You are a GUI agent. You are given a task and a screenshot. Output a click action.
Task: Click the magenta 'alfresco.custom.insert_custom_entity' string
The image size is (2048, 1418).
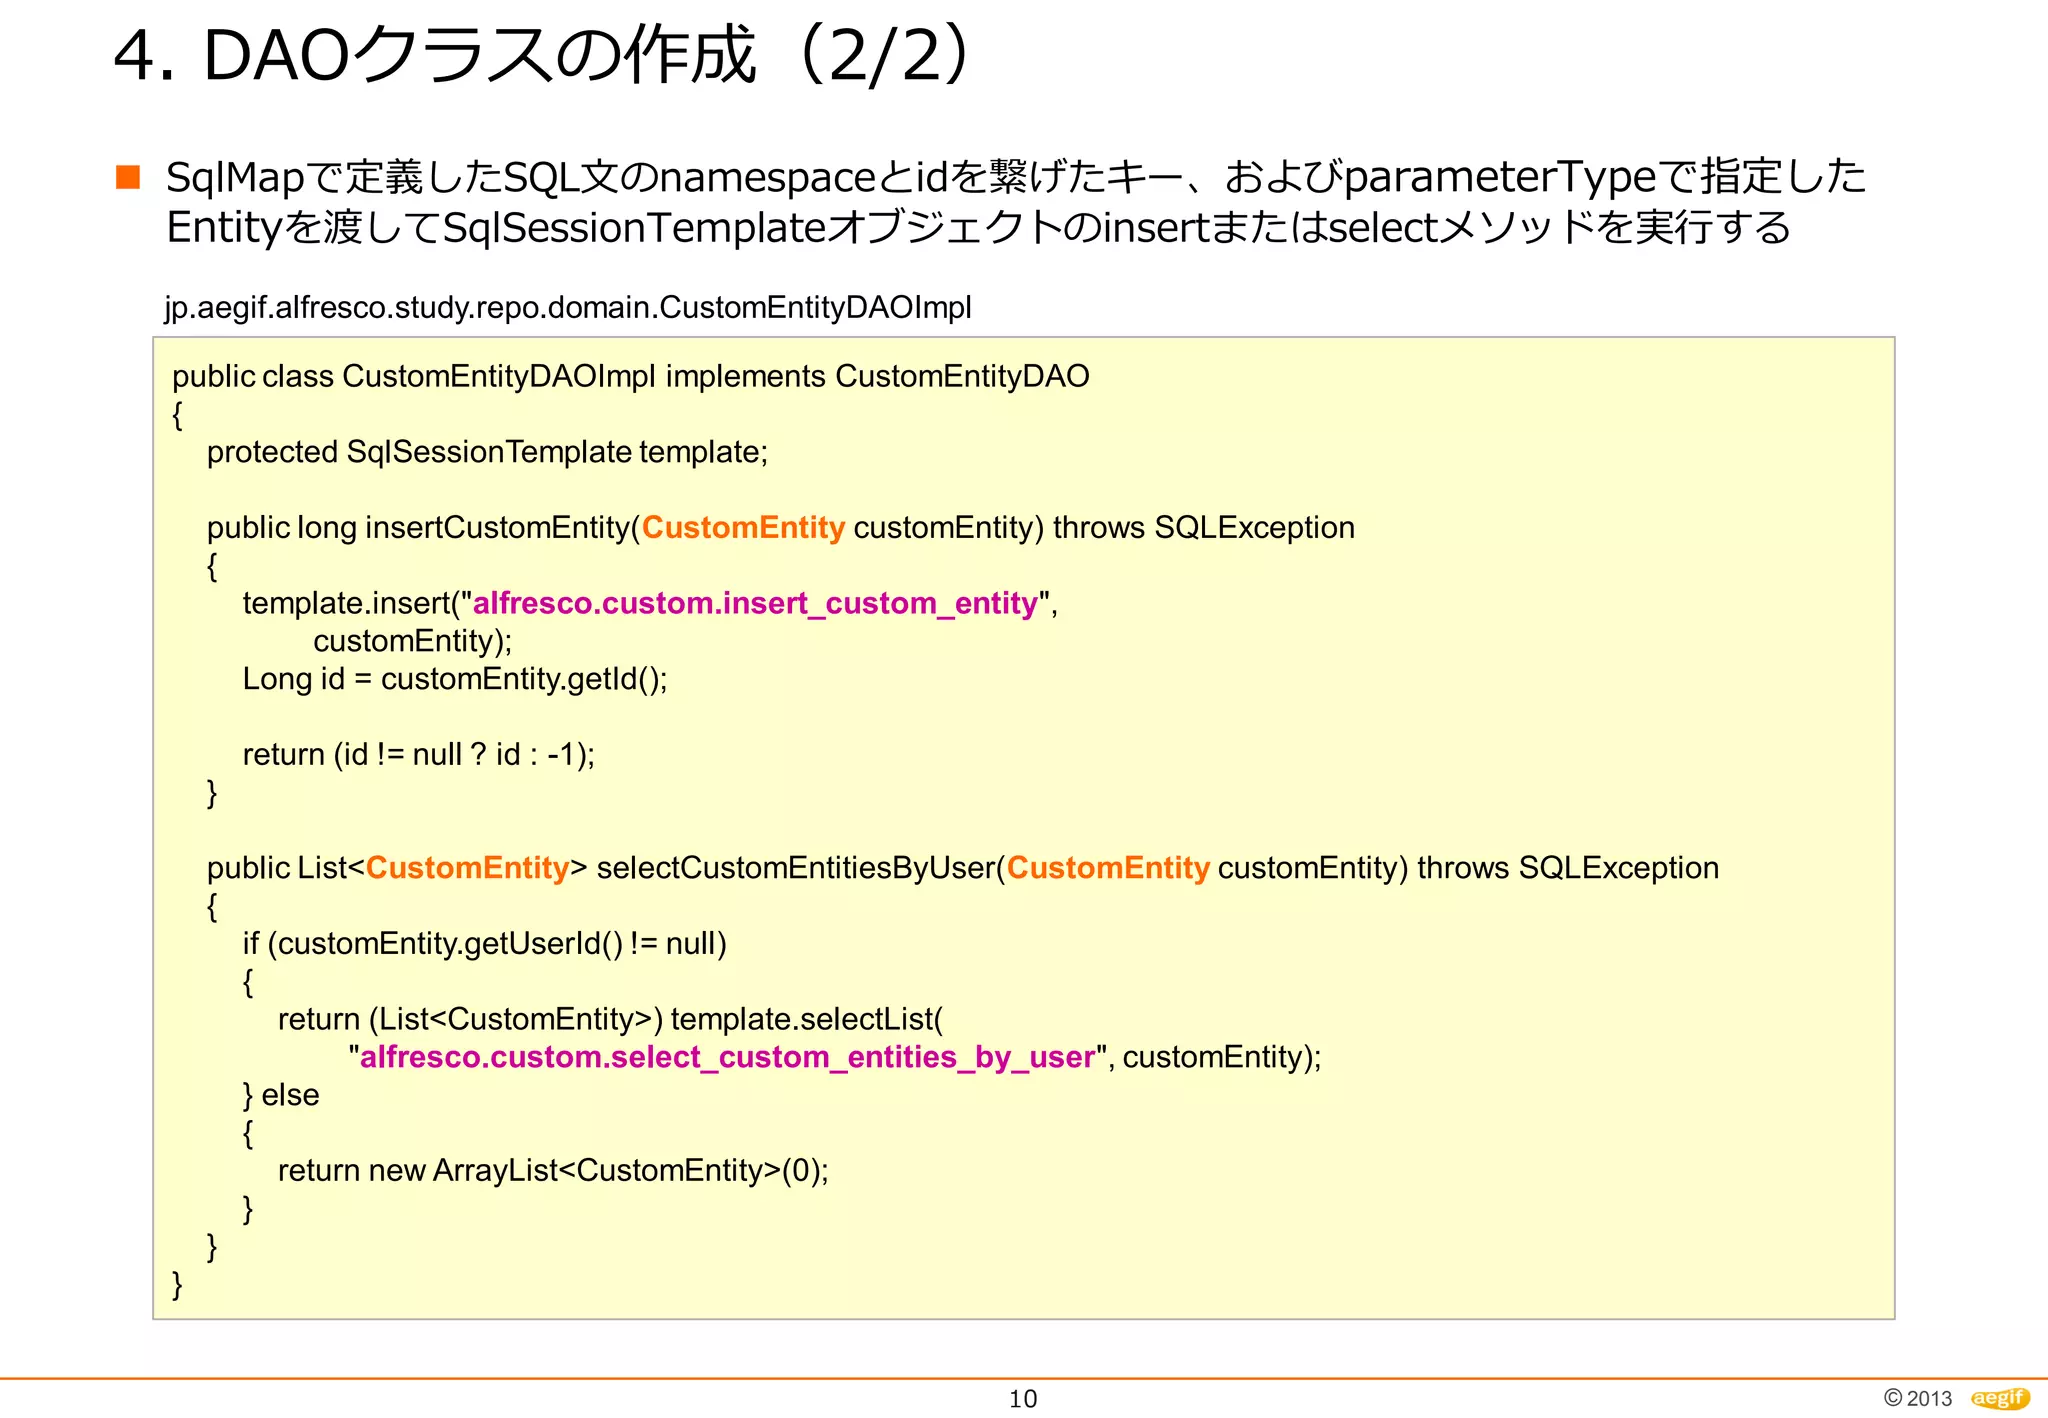click(x=755, y=603)
